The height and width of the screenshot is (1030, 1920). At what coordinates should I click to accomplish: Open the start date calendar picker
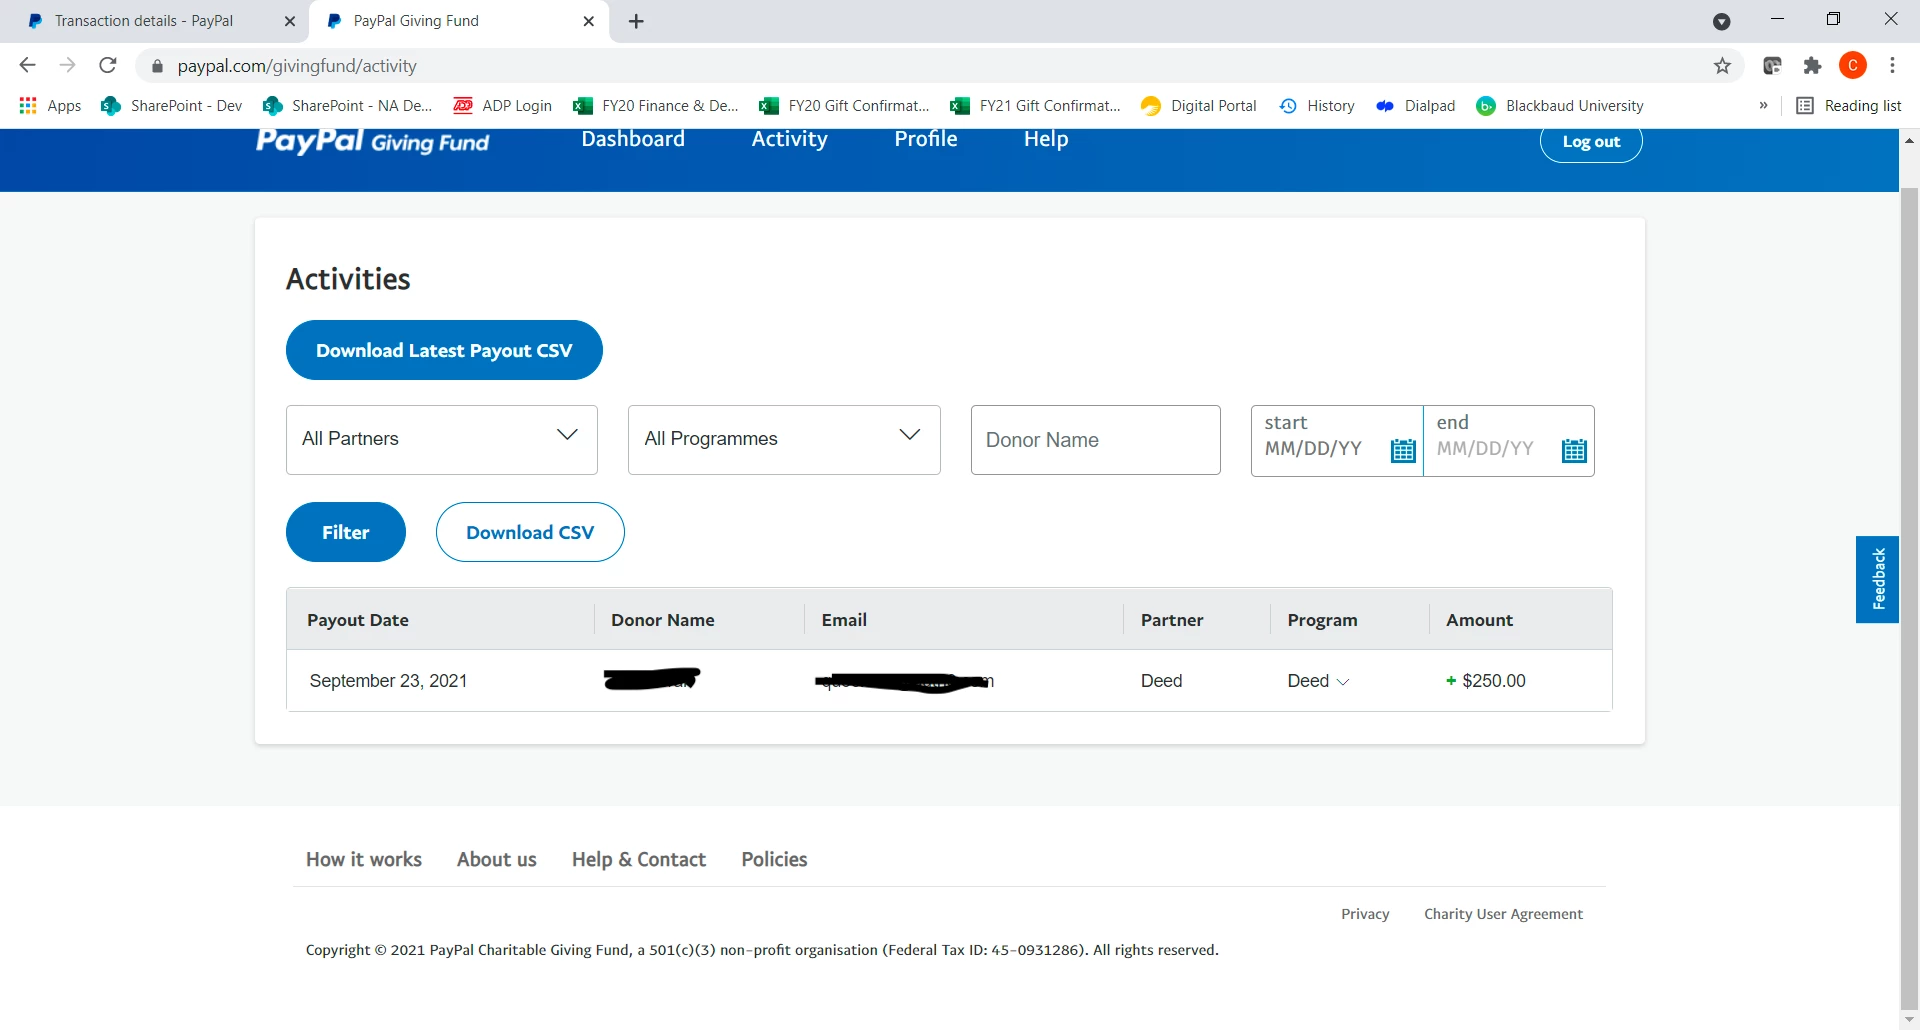pos(1403,450)
